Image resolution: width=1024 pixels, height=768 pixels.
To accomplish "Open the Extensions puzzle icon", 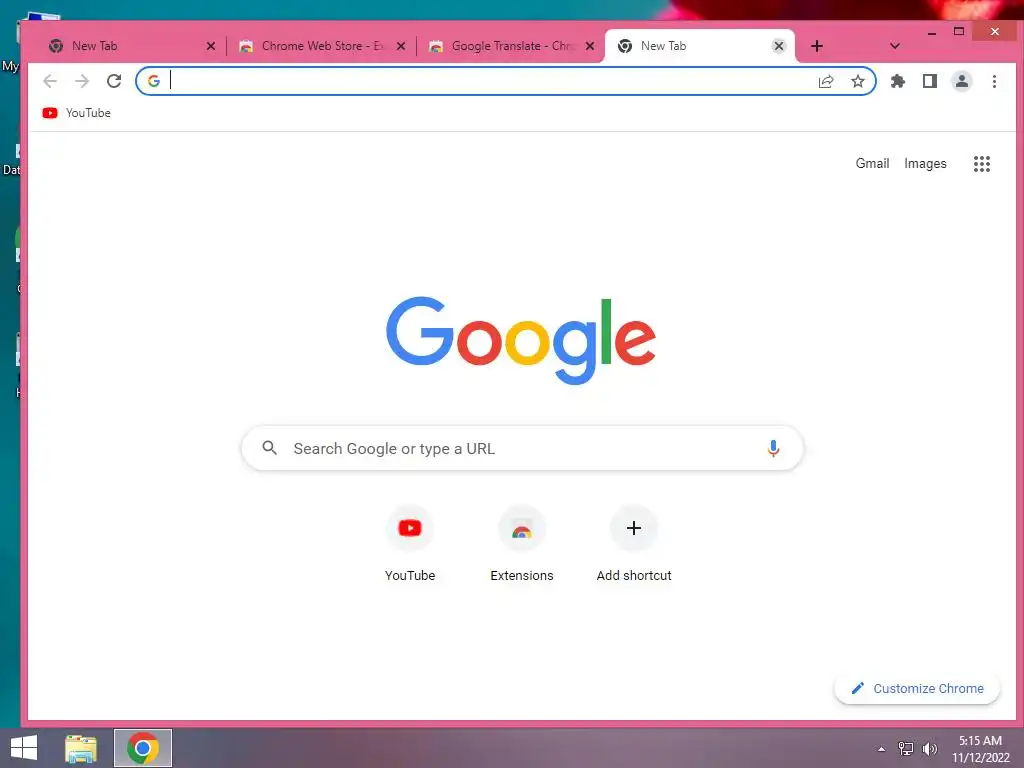I will [x=898, y=81].
